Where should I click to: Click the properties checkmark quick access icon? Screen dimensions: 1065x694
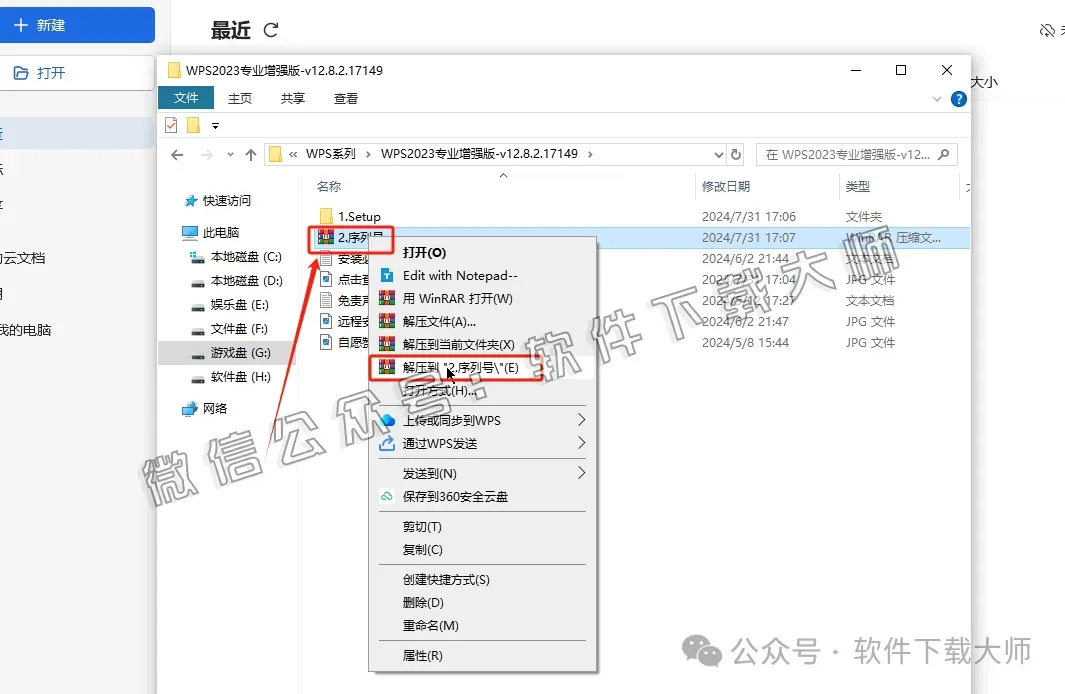(171, 125)
